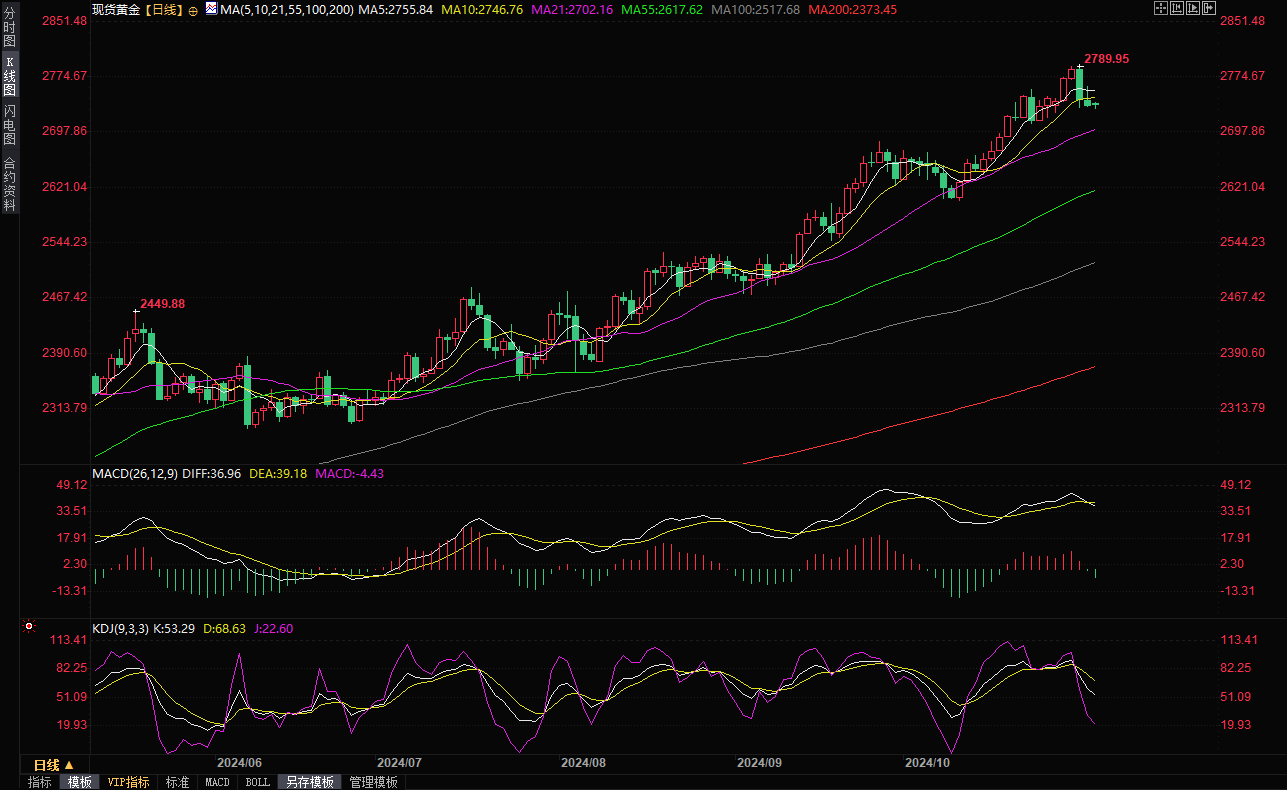Viewport: 1287px width, 790px height.
Task: Click the red sun marker icon near KDJ
Action: pyautogui.click(x=28, y=628)
